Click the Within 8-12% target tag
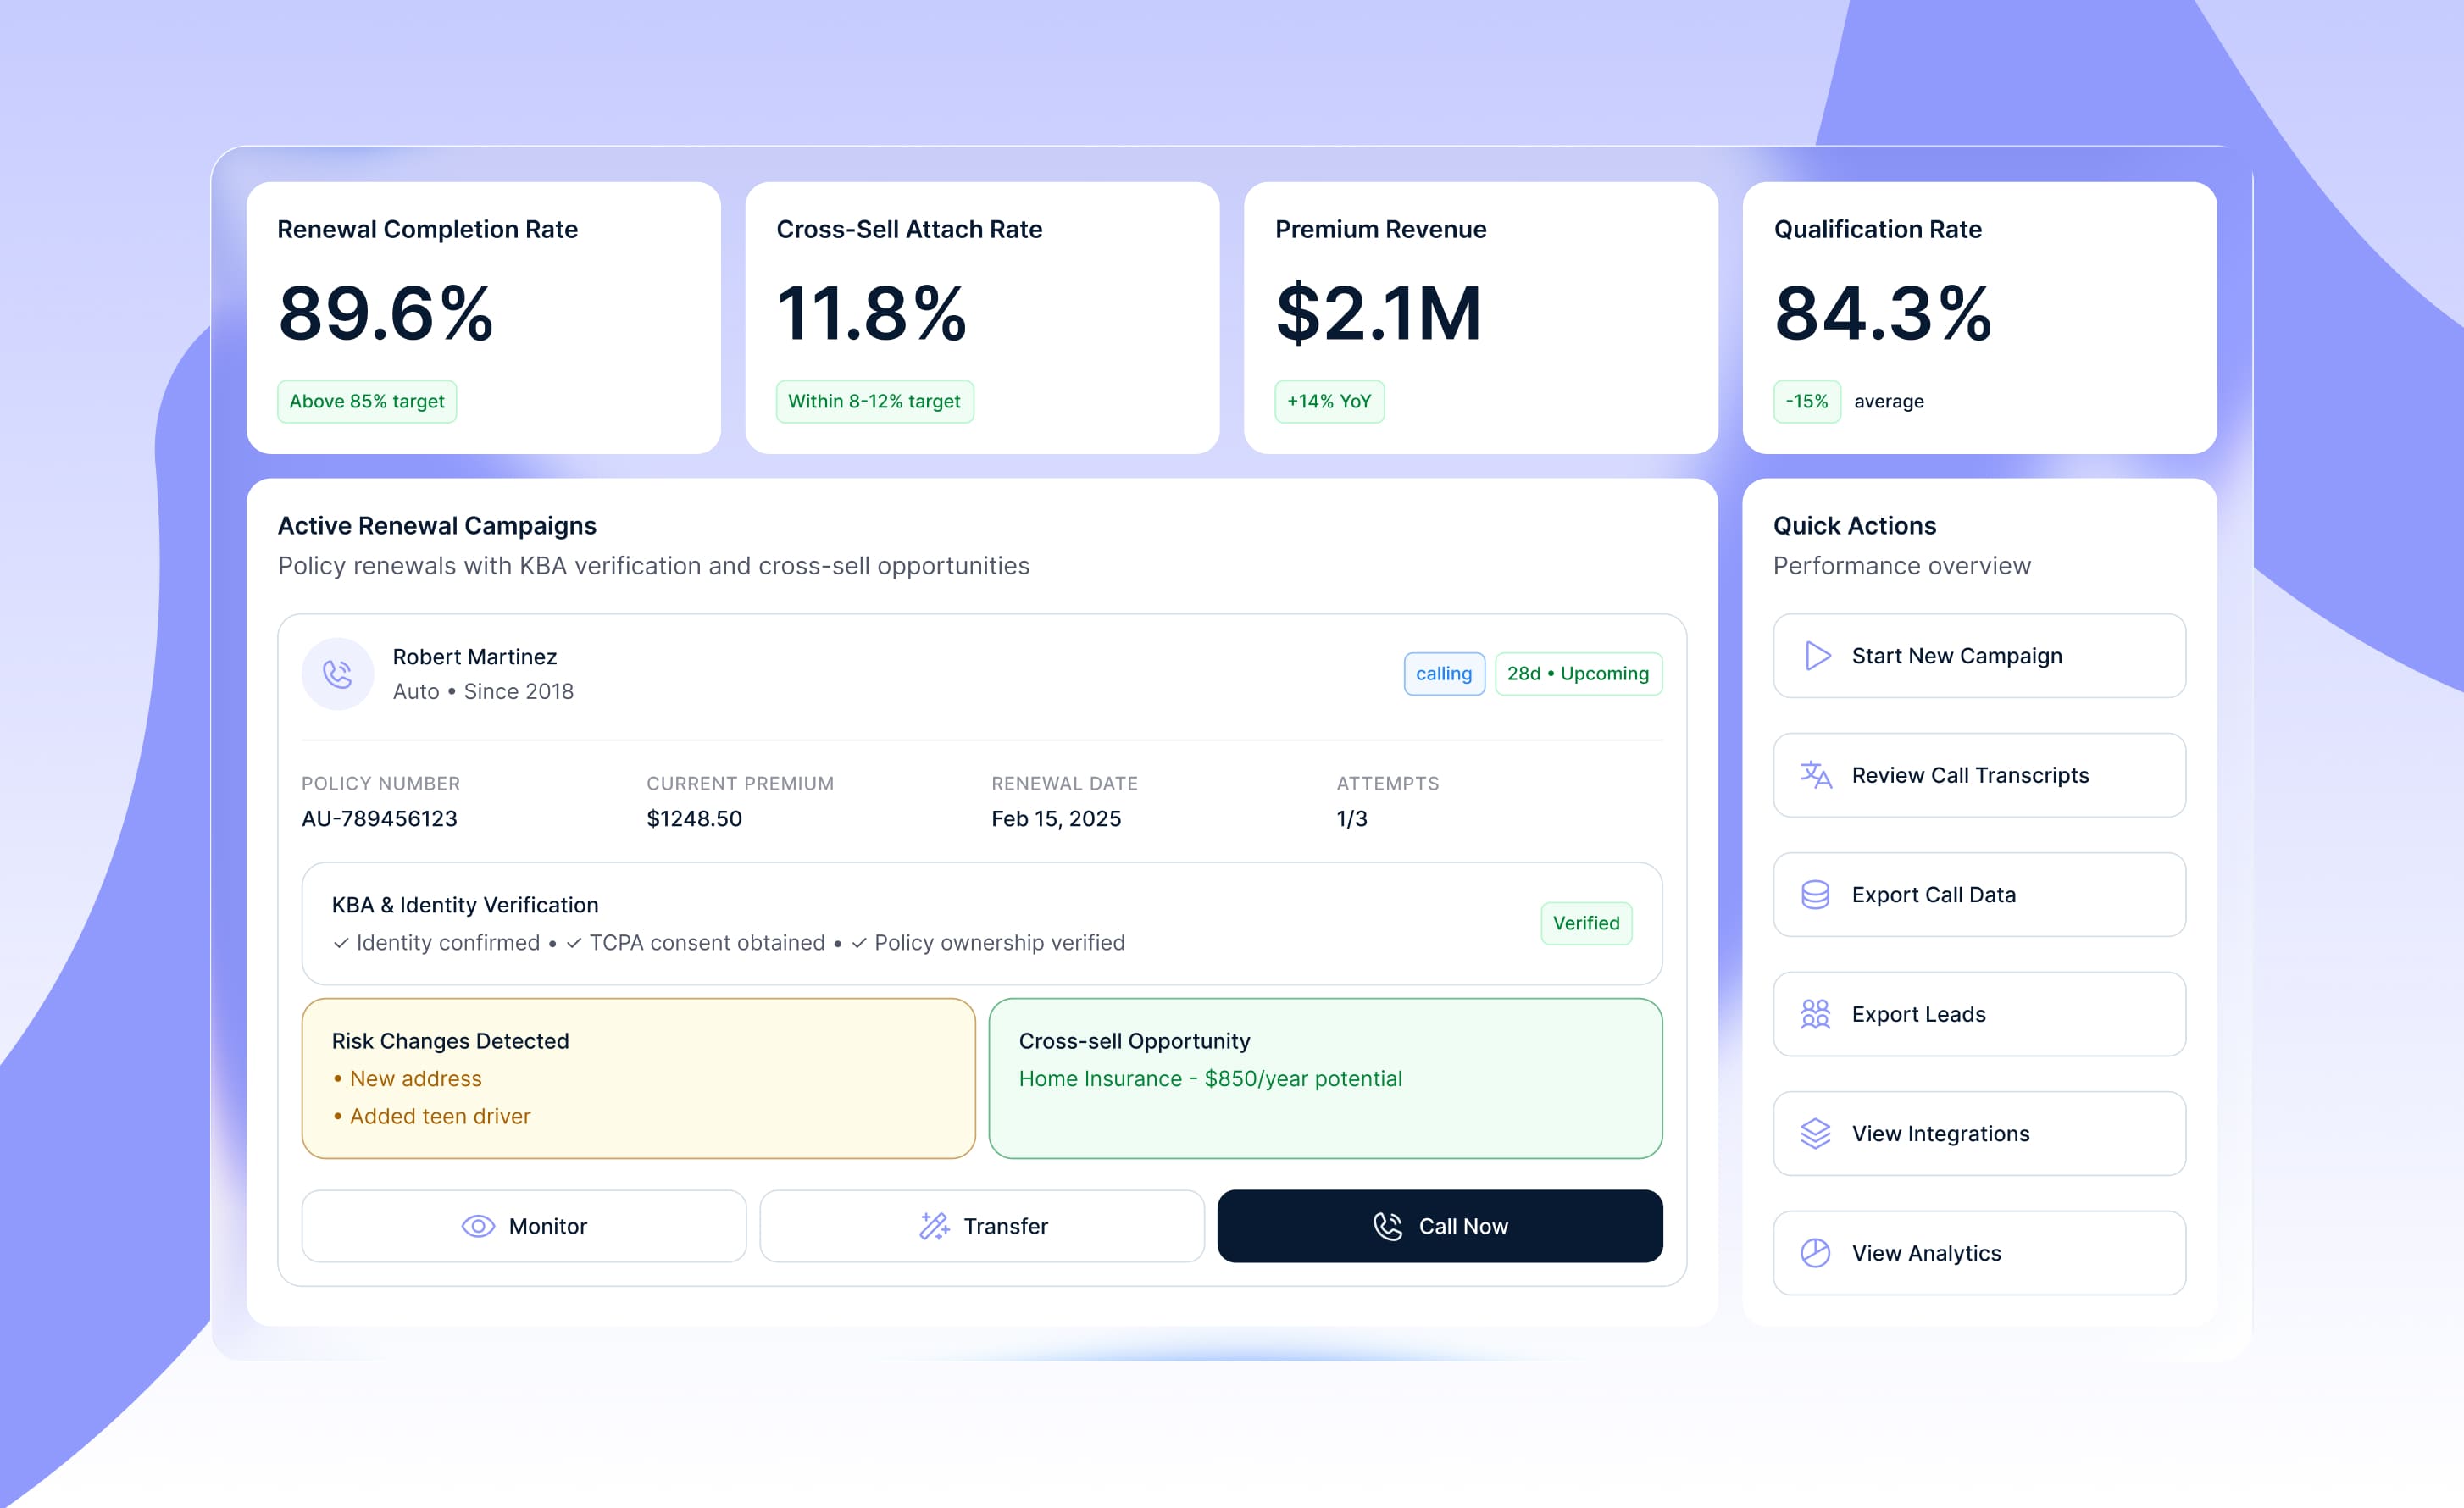Screen dimensions: 2464x1508 click(874, 401)
